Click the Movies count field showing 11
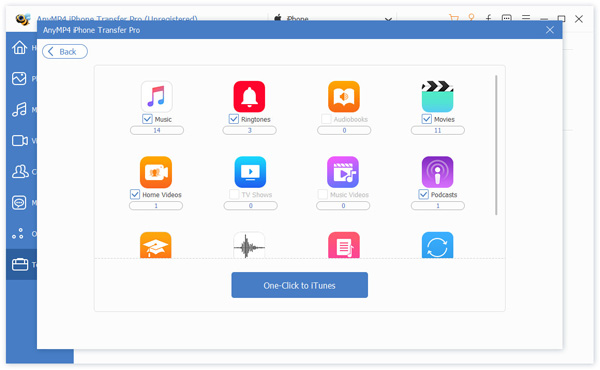The width and height of the screenshot is (600, 370). 438,130
